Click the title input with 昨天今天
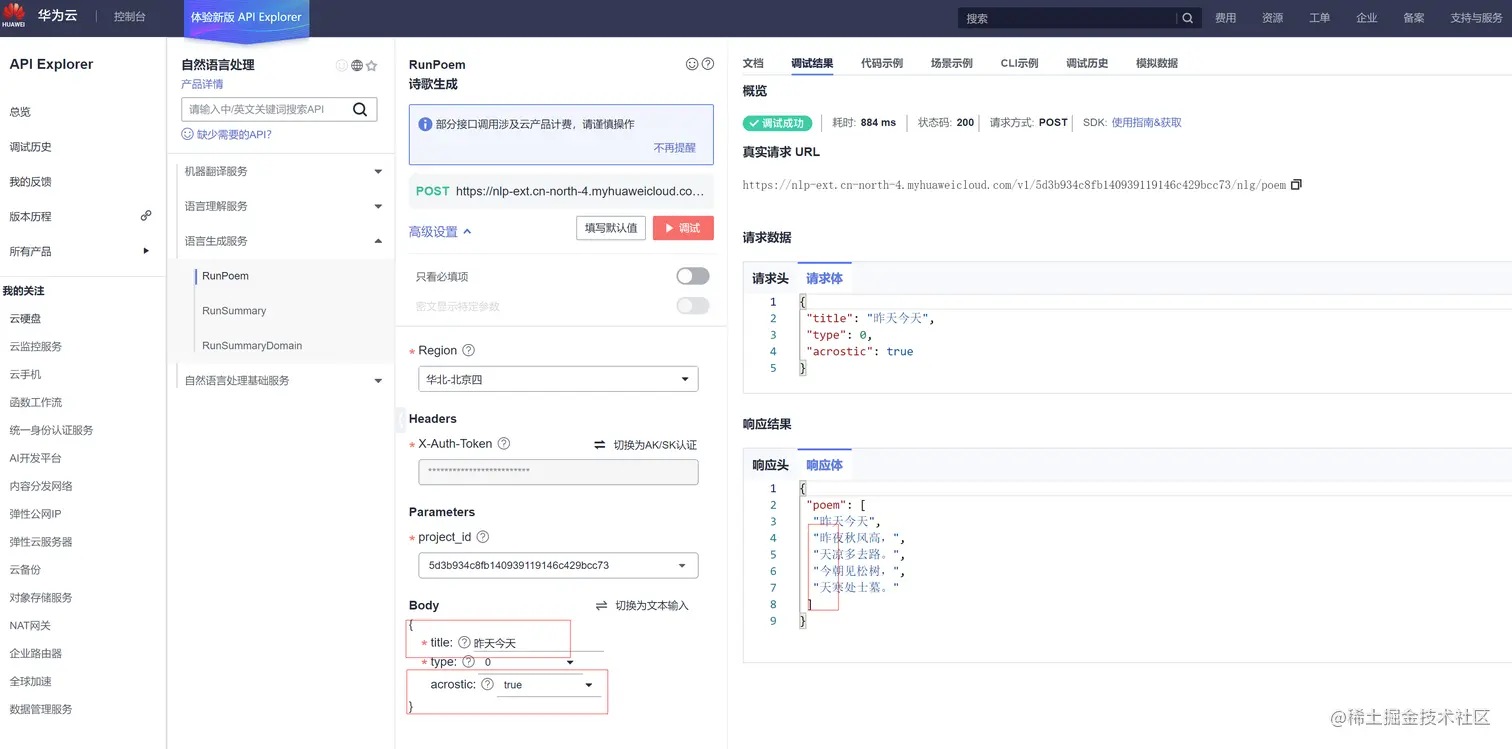The height and width of the screenshot is (749, 1512). [538, 643]
